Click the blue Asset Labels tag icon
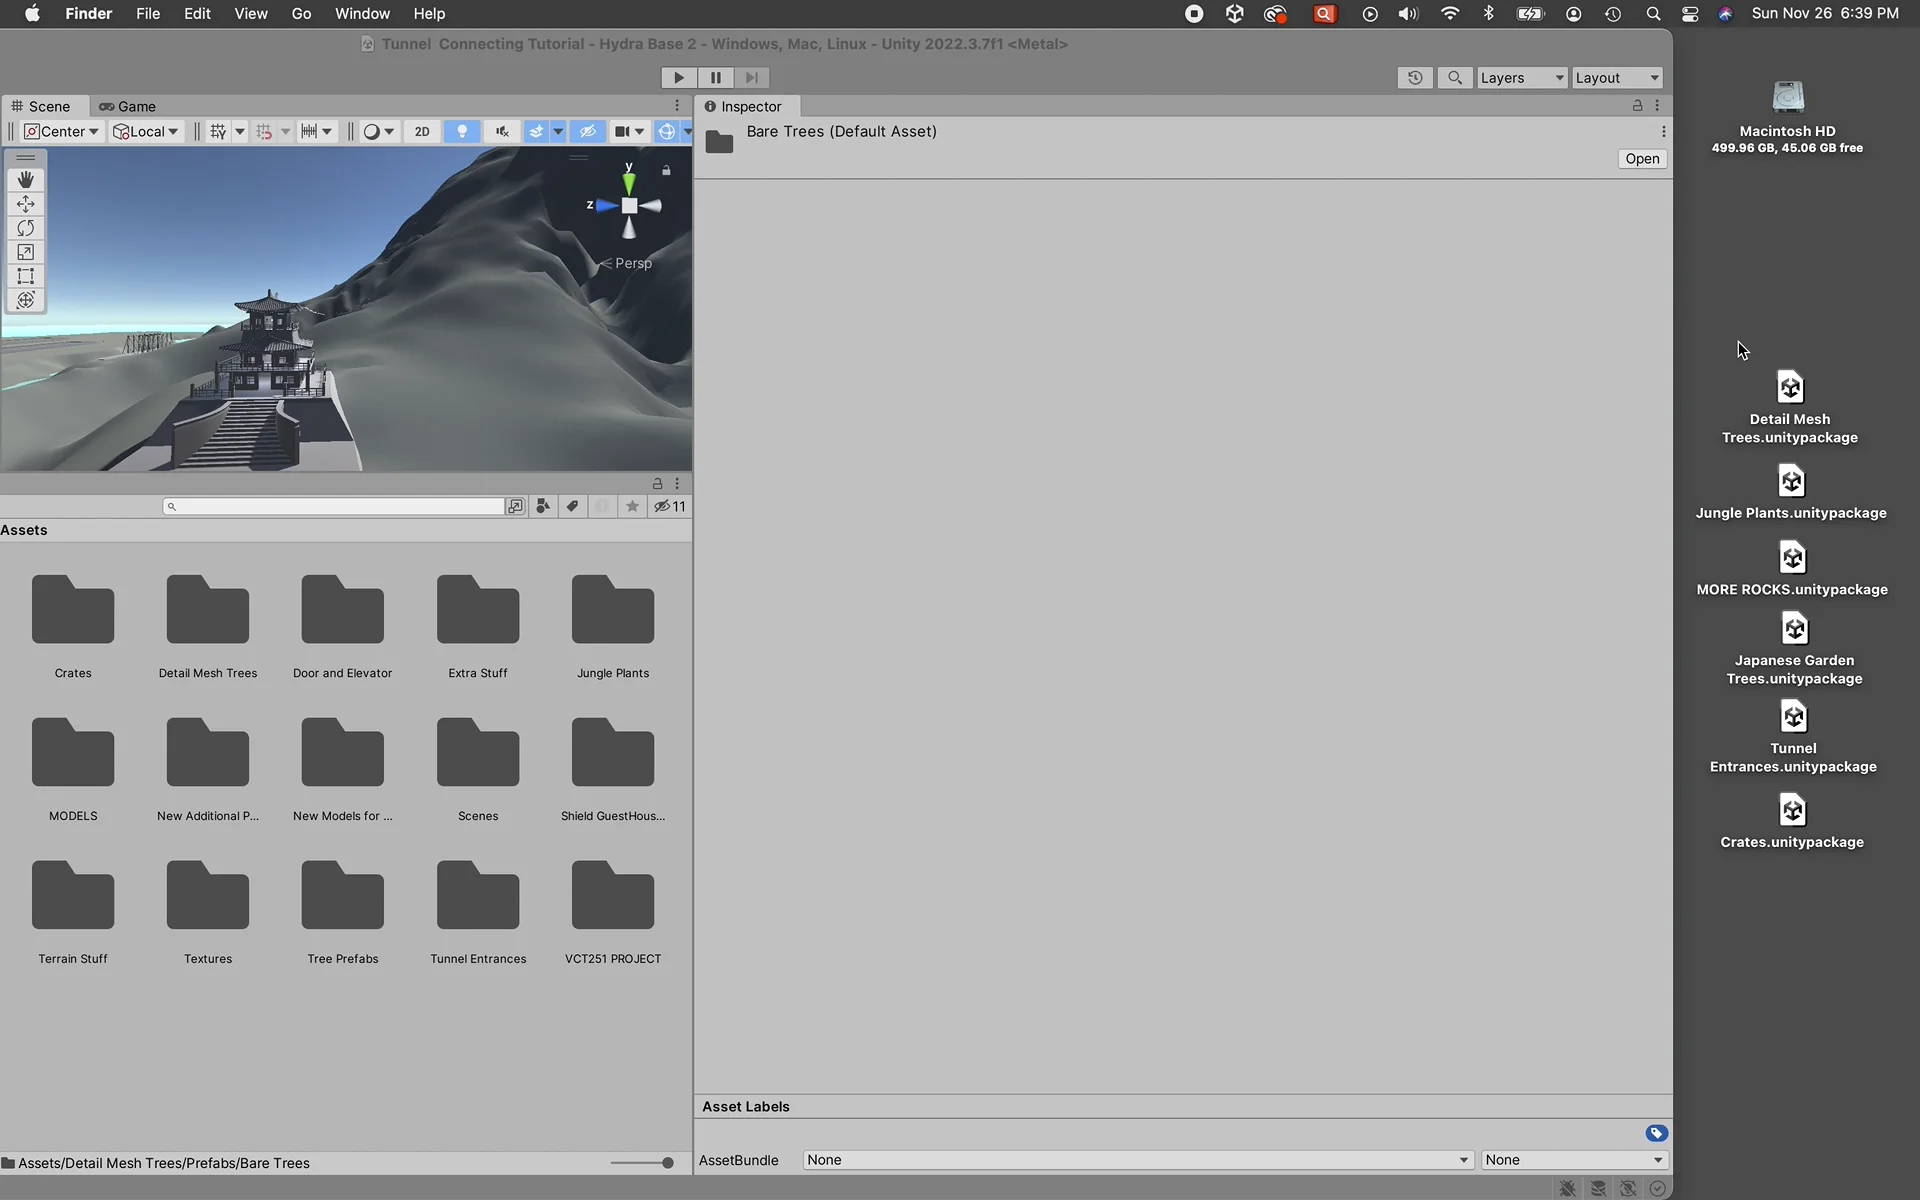This screenshot has width=1920, height=1200. click(1657, 1133)
